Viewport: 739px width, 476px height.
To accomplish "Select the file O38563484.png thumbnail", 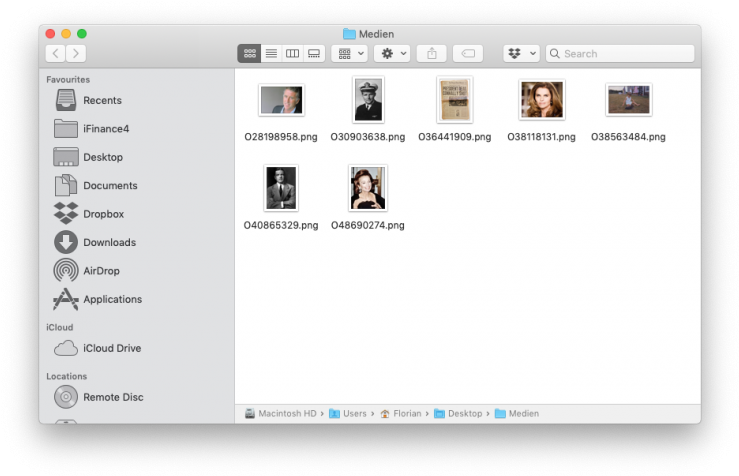I will tap(629, 100).
